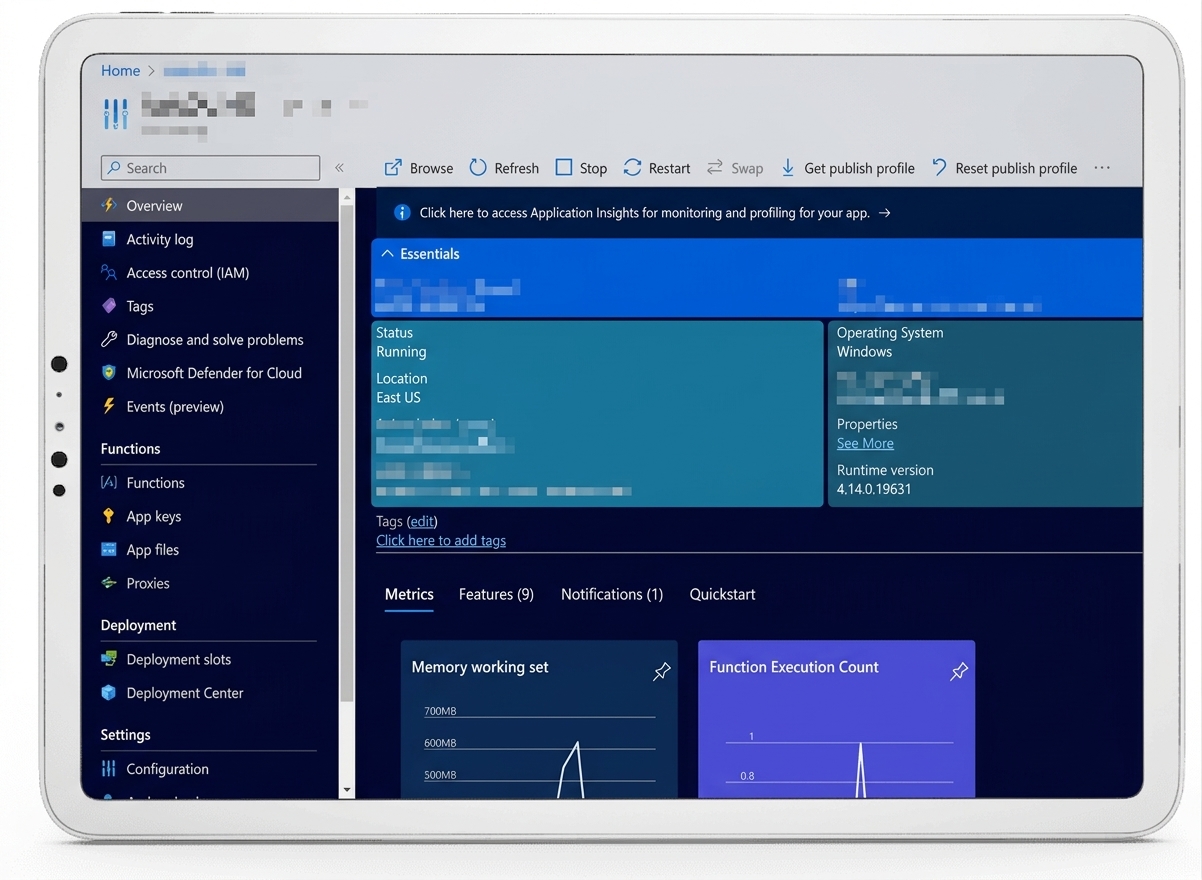The height and width of the screenshot is (880, 1202).
Task: Switch to the Features (9) tab
Action: click(496, 594)
